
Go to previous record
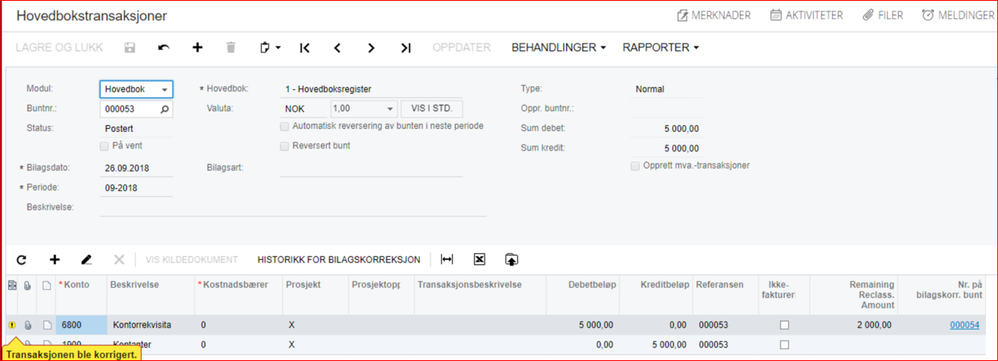coord(338,48)
